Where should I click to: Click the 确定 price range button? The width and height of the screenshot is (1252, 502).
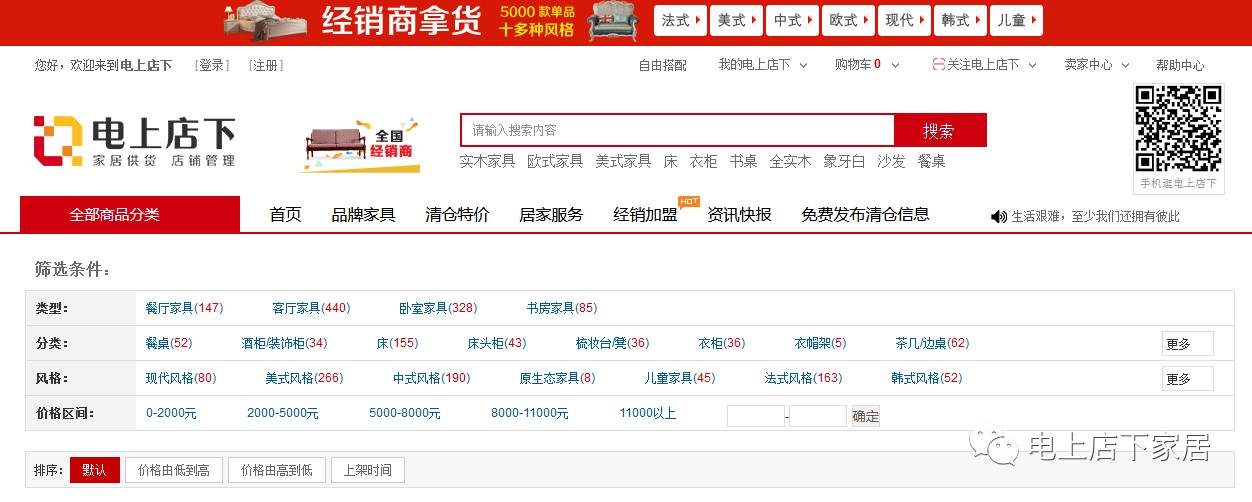(865, 416)
